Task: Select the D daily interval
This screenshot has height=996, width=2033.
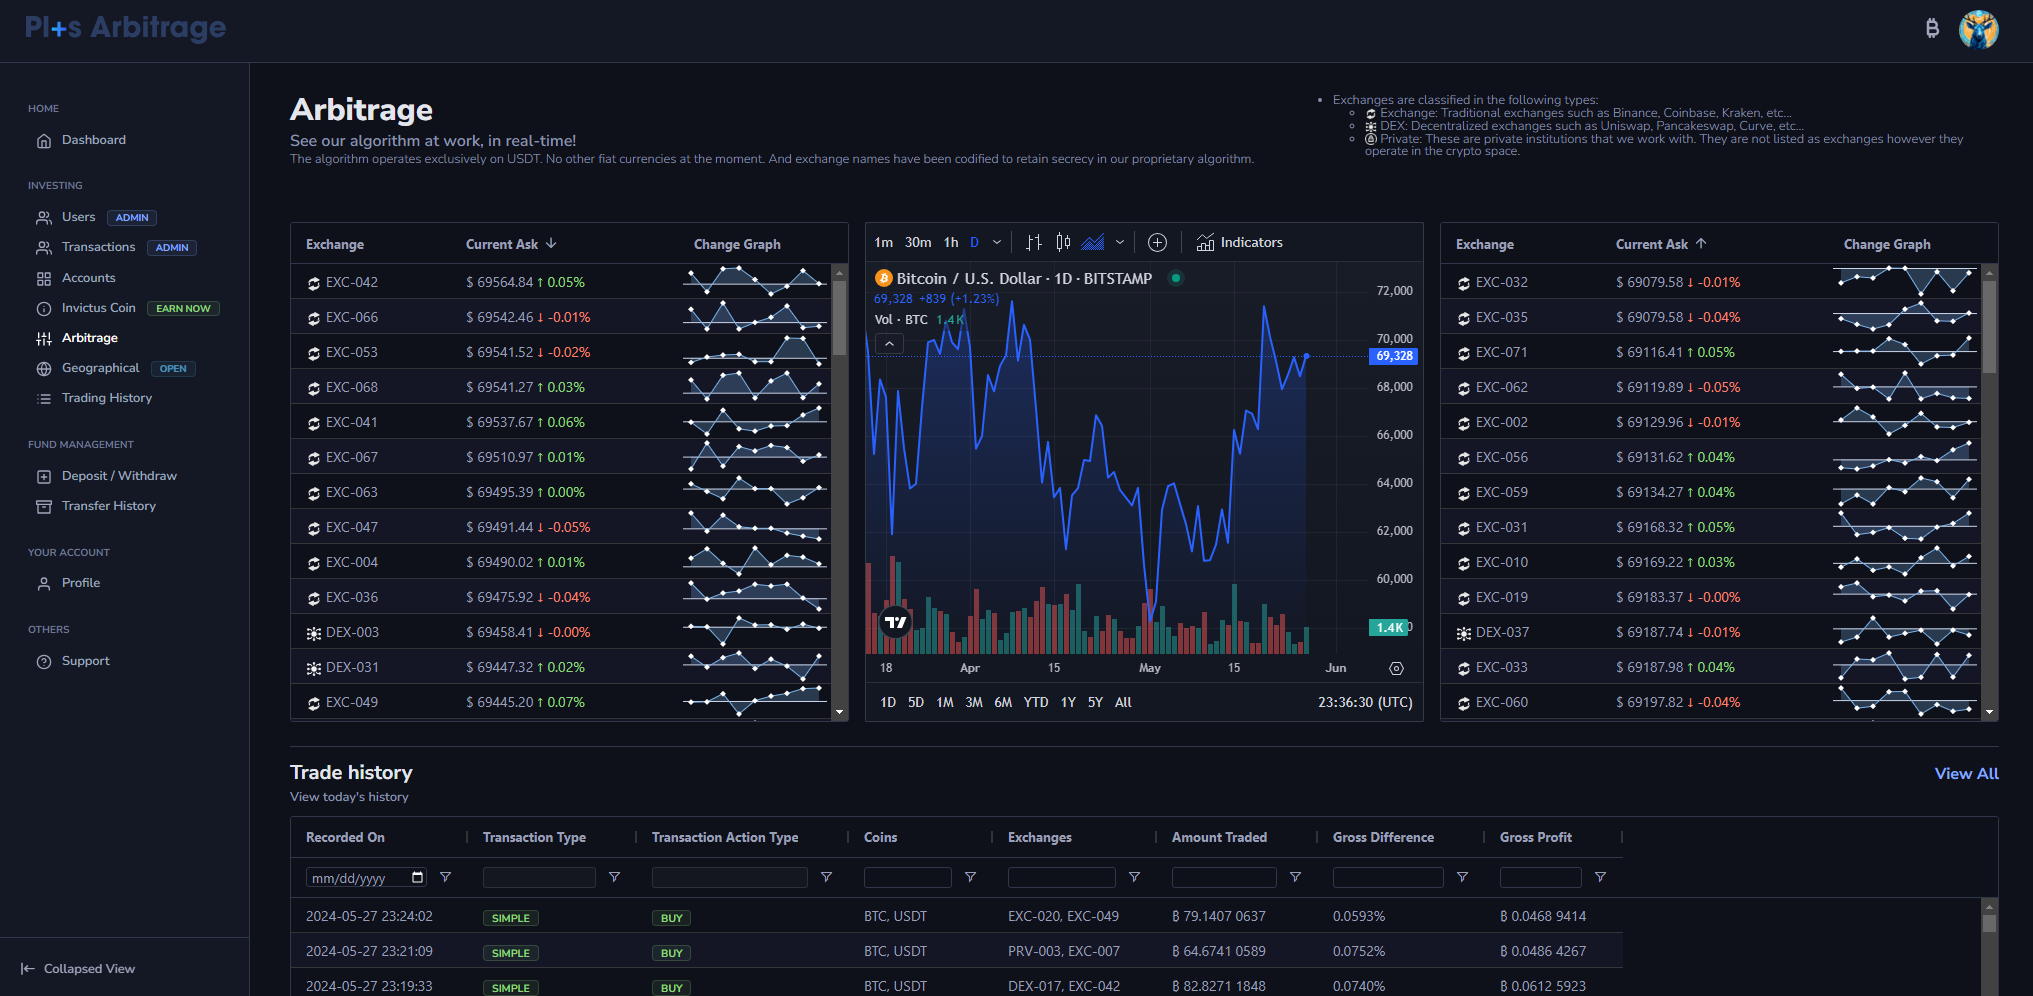Action: click(x=975, y=242)
